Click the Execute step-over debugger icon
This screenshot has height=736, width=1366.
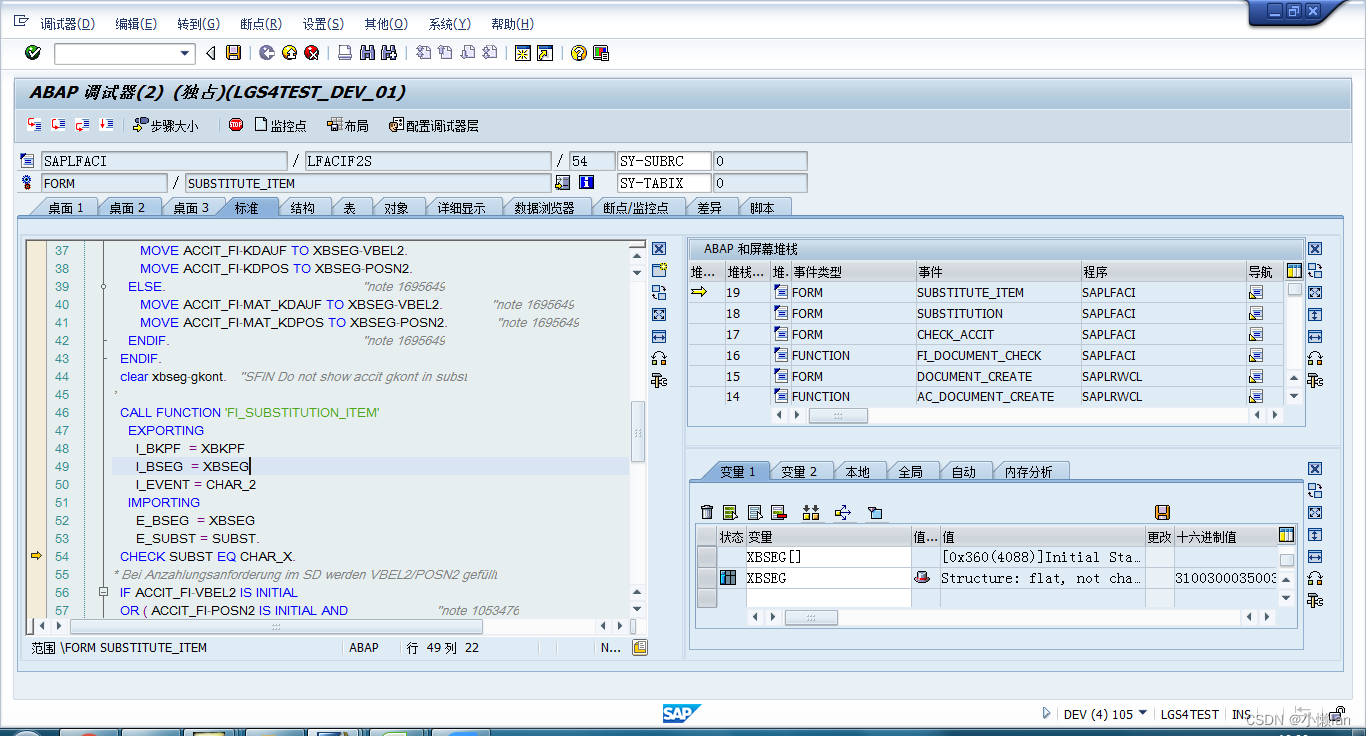pyautogui.click(x=58, y=125)
